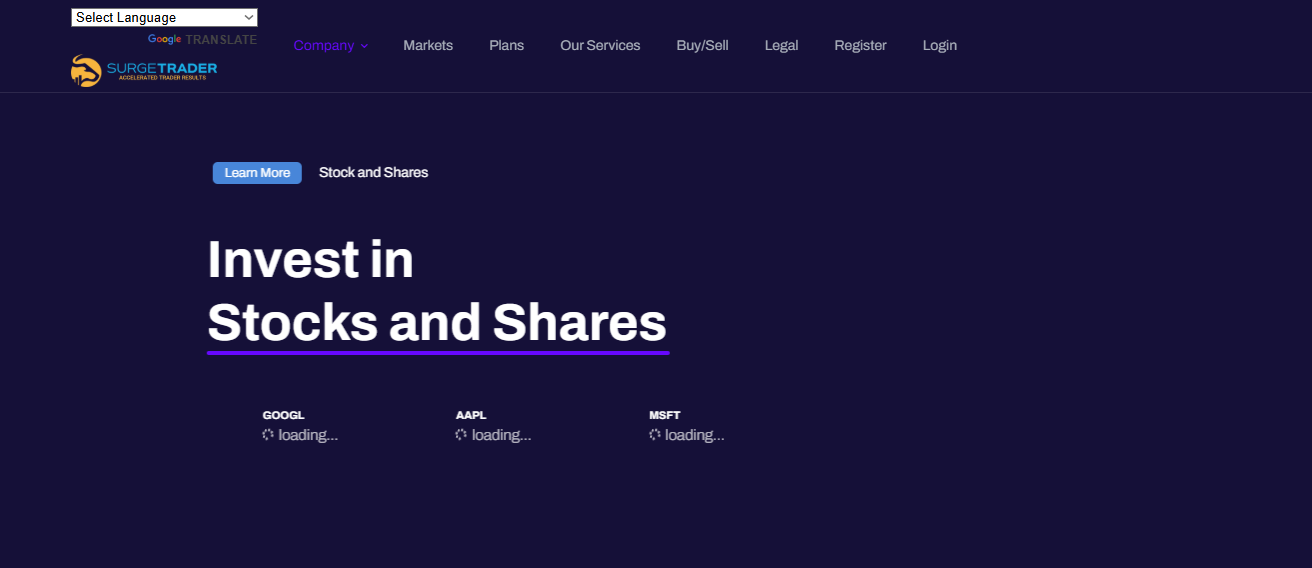
Task: Select the GOOGL ticker label
Action: (x=283, y=415)
